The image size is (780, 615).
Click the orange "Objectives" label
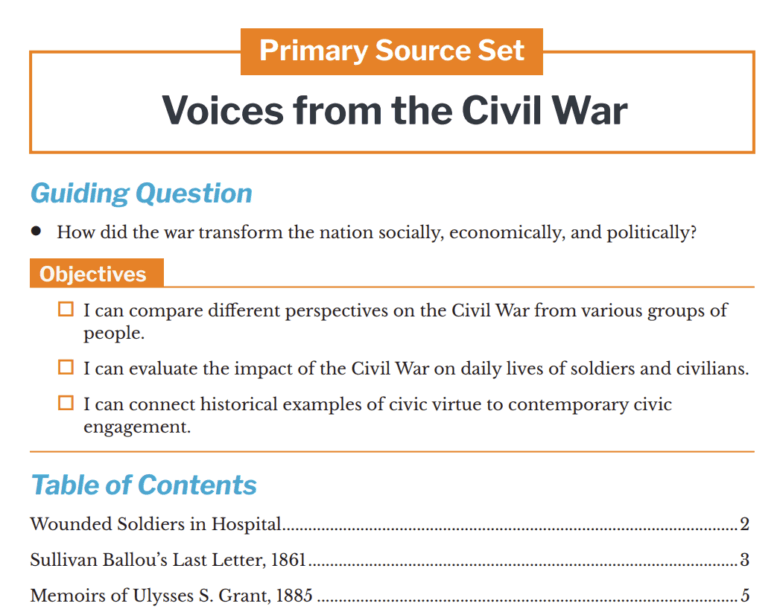[x=93, y=273]
